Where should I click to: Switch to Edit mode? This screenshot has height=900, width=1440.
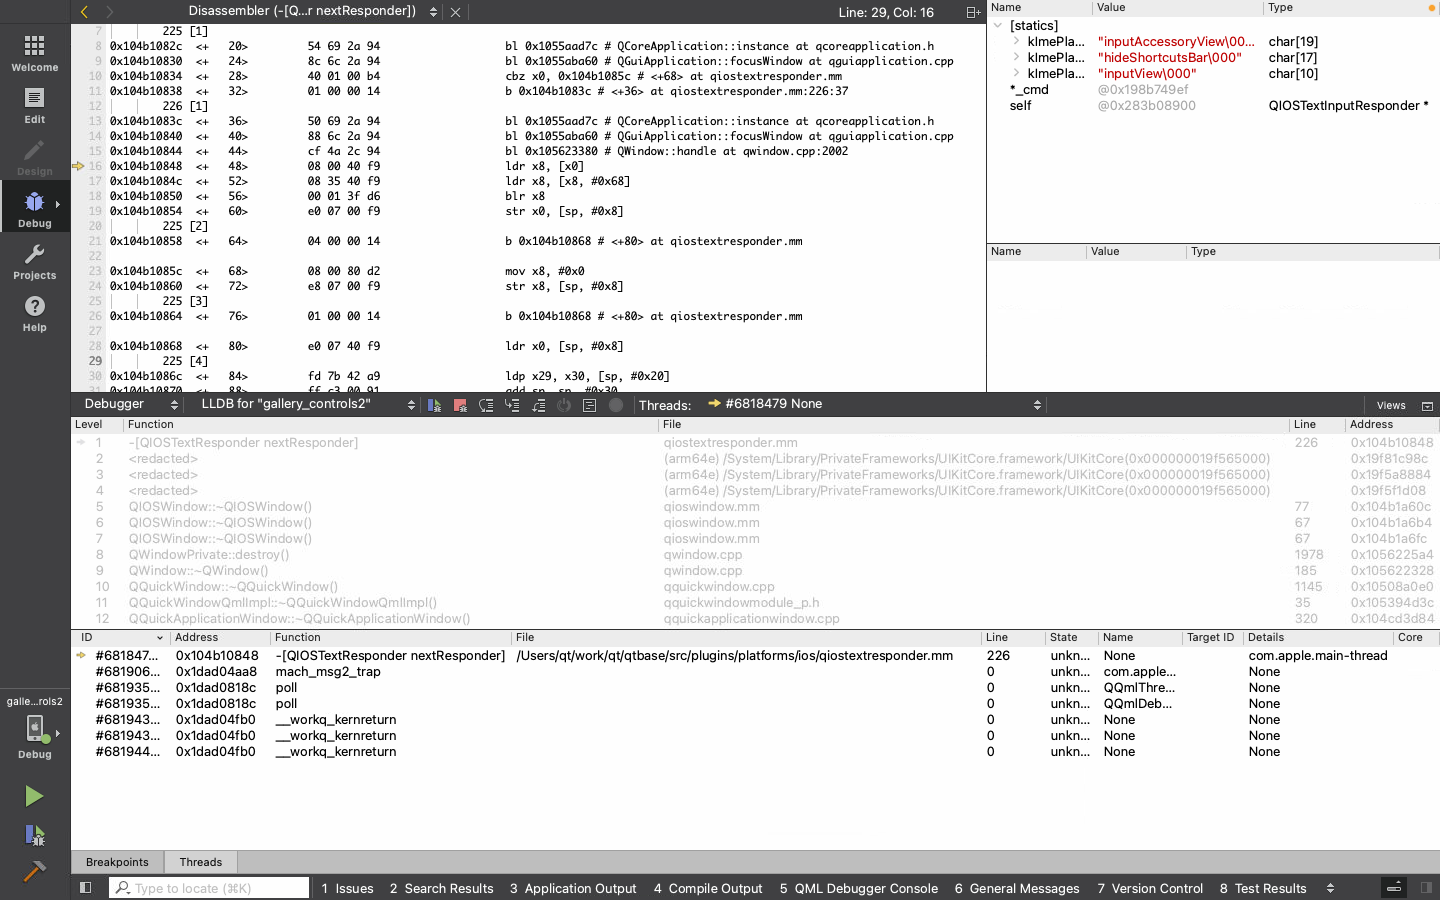coord(35,105)
